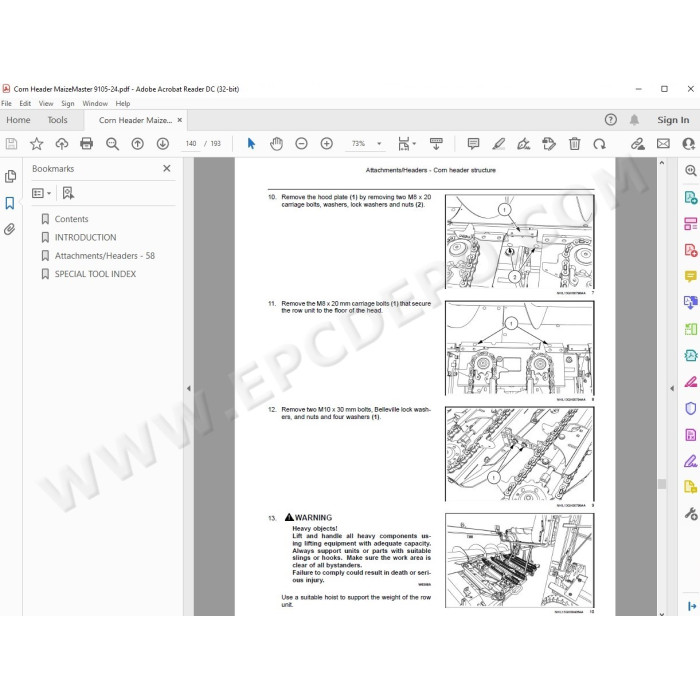Open the Comment tool in the right pane
Viewport: 700px width, 700px height.
[x=690, y=276]
